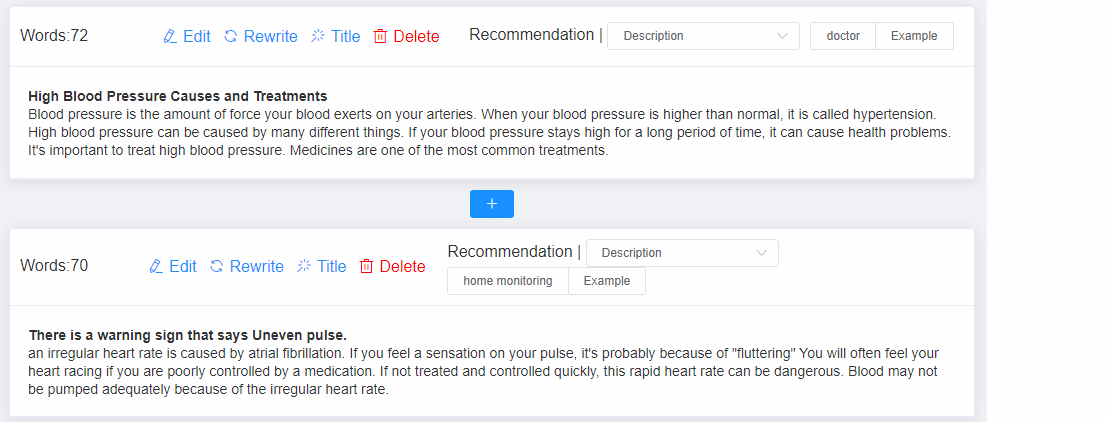Select 'Example' option next to doctor
Screen dimensions: 1106x422
tap(914, 36)
